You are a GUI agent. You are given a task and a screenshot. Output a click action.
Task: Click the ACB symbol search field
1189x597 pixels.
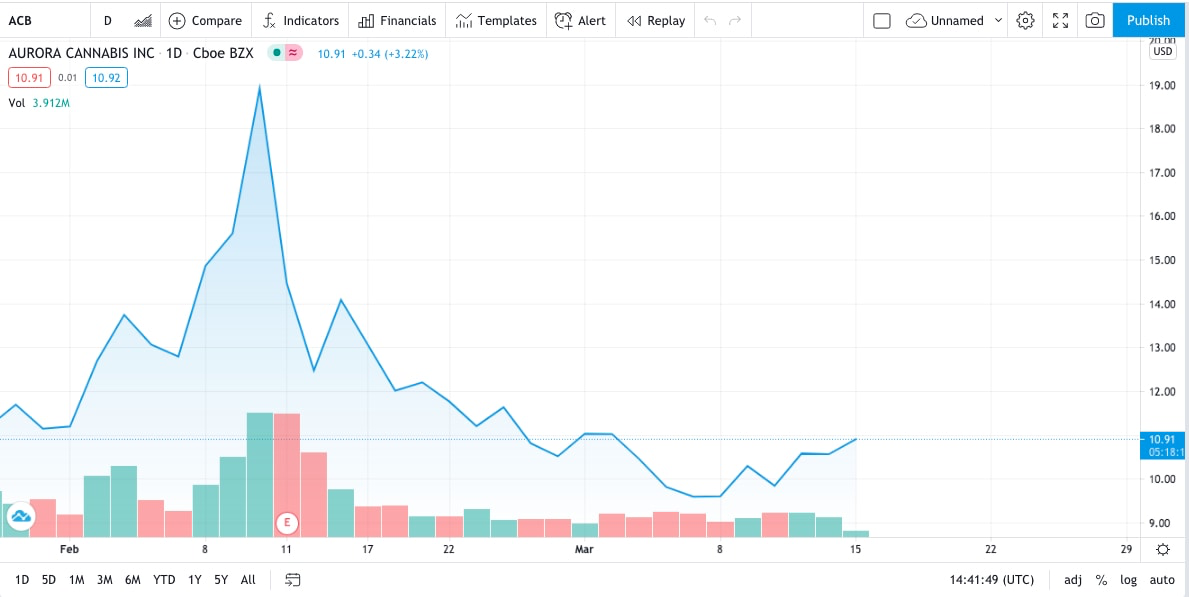point(45,20)
